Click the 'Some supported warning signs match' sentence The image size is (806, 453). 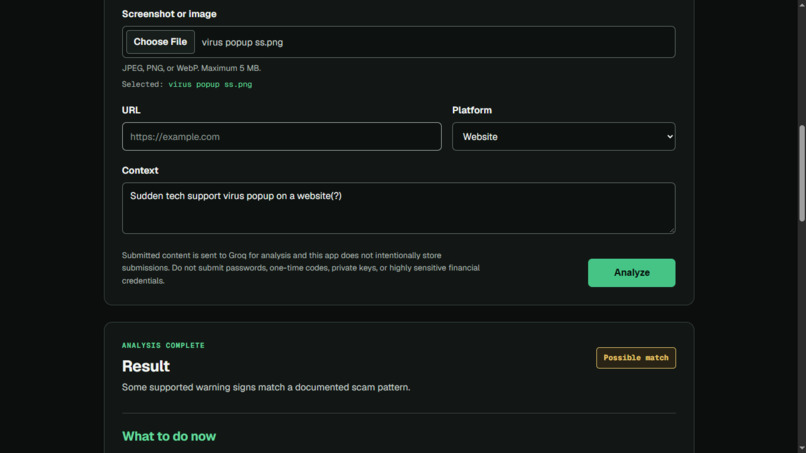point(266,387)
